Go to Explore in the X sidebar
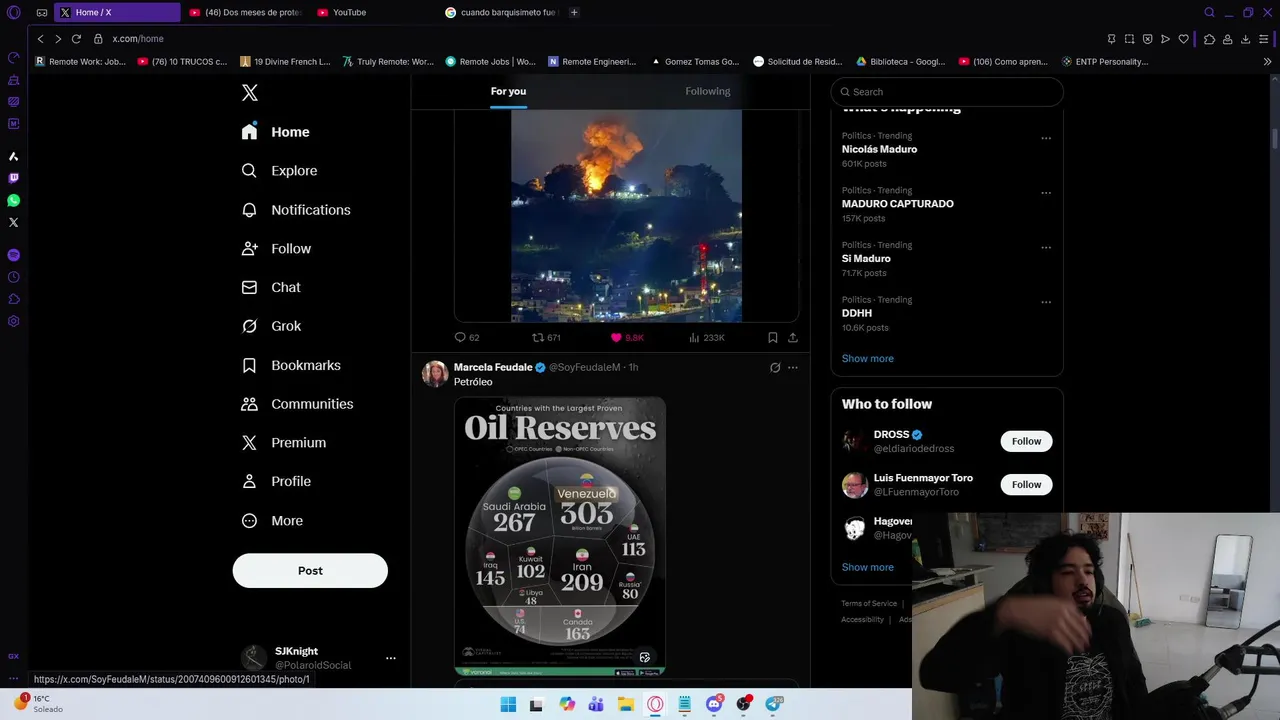 [x=280, y=171]
